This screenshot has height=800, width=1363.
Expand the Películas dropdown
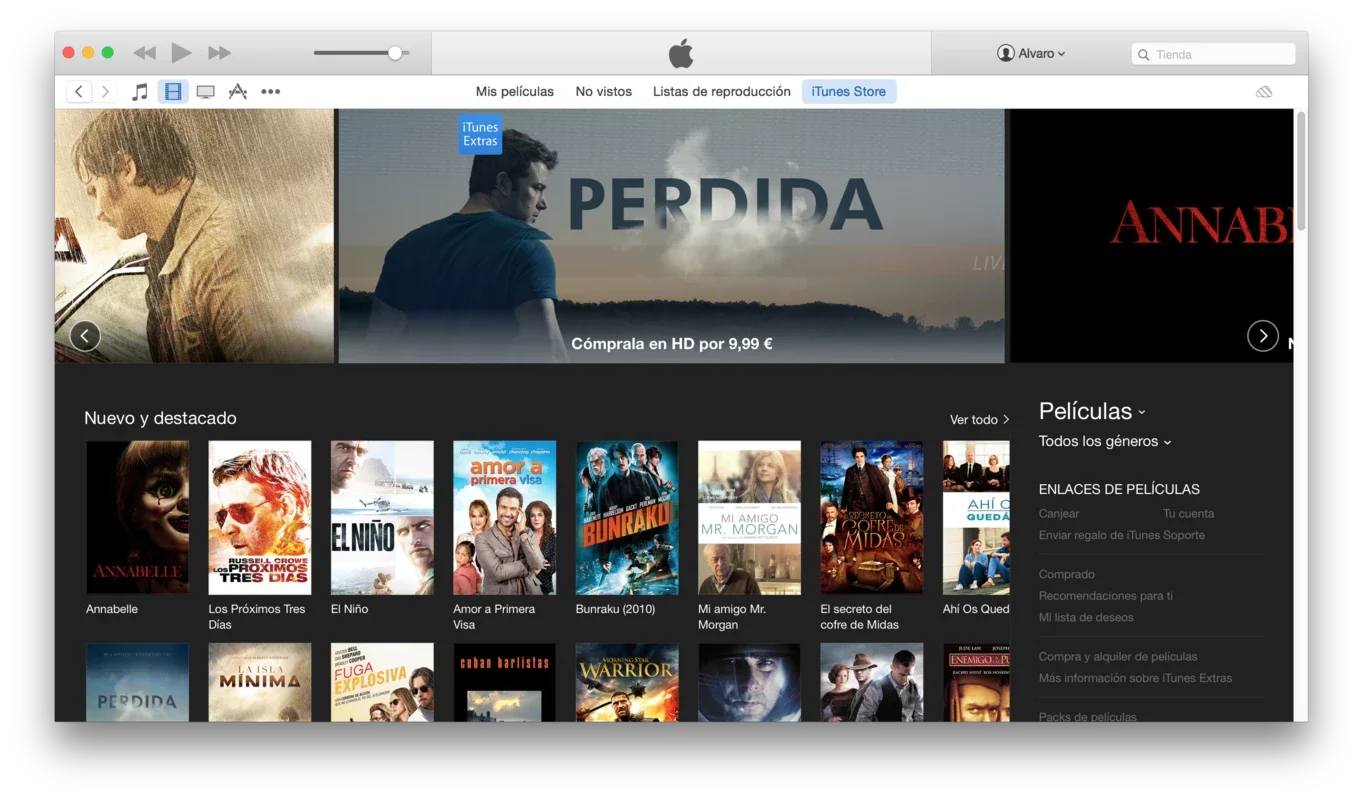point(1092,411)
